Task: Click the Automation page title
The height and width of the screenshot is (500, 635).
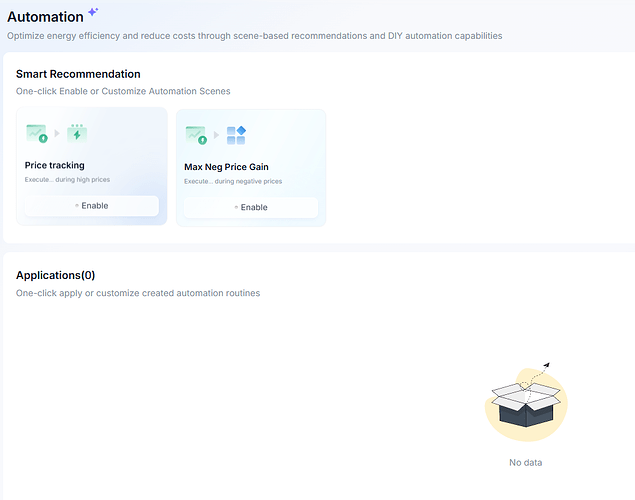Action: pos(45,17)
